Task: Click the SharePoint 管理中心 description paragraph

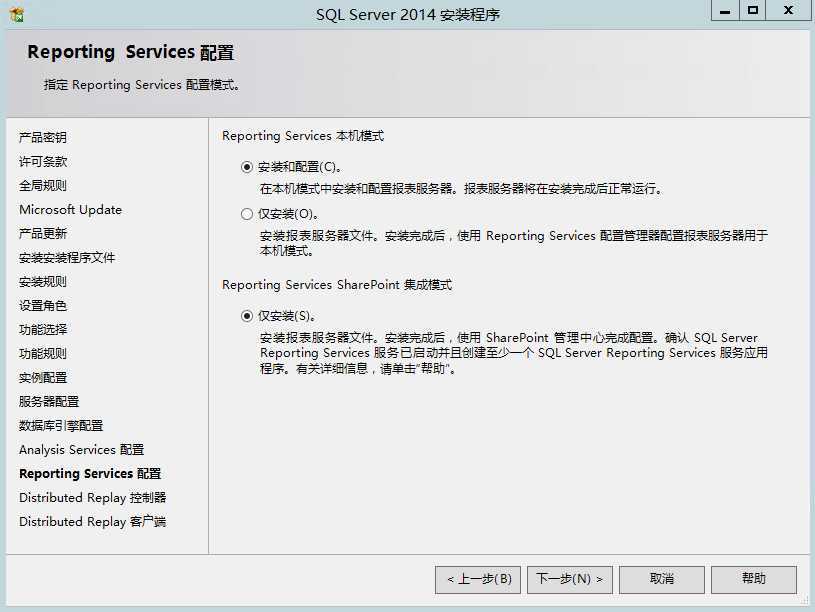Action: (514, 353)
